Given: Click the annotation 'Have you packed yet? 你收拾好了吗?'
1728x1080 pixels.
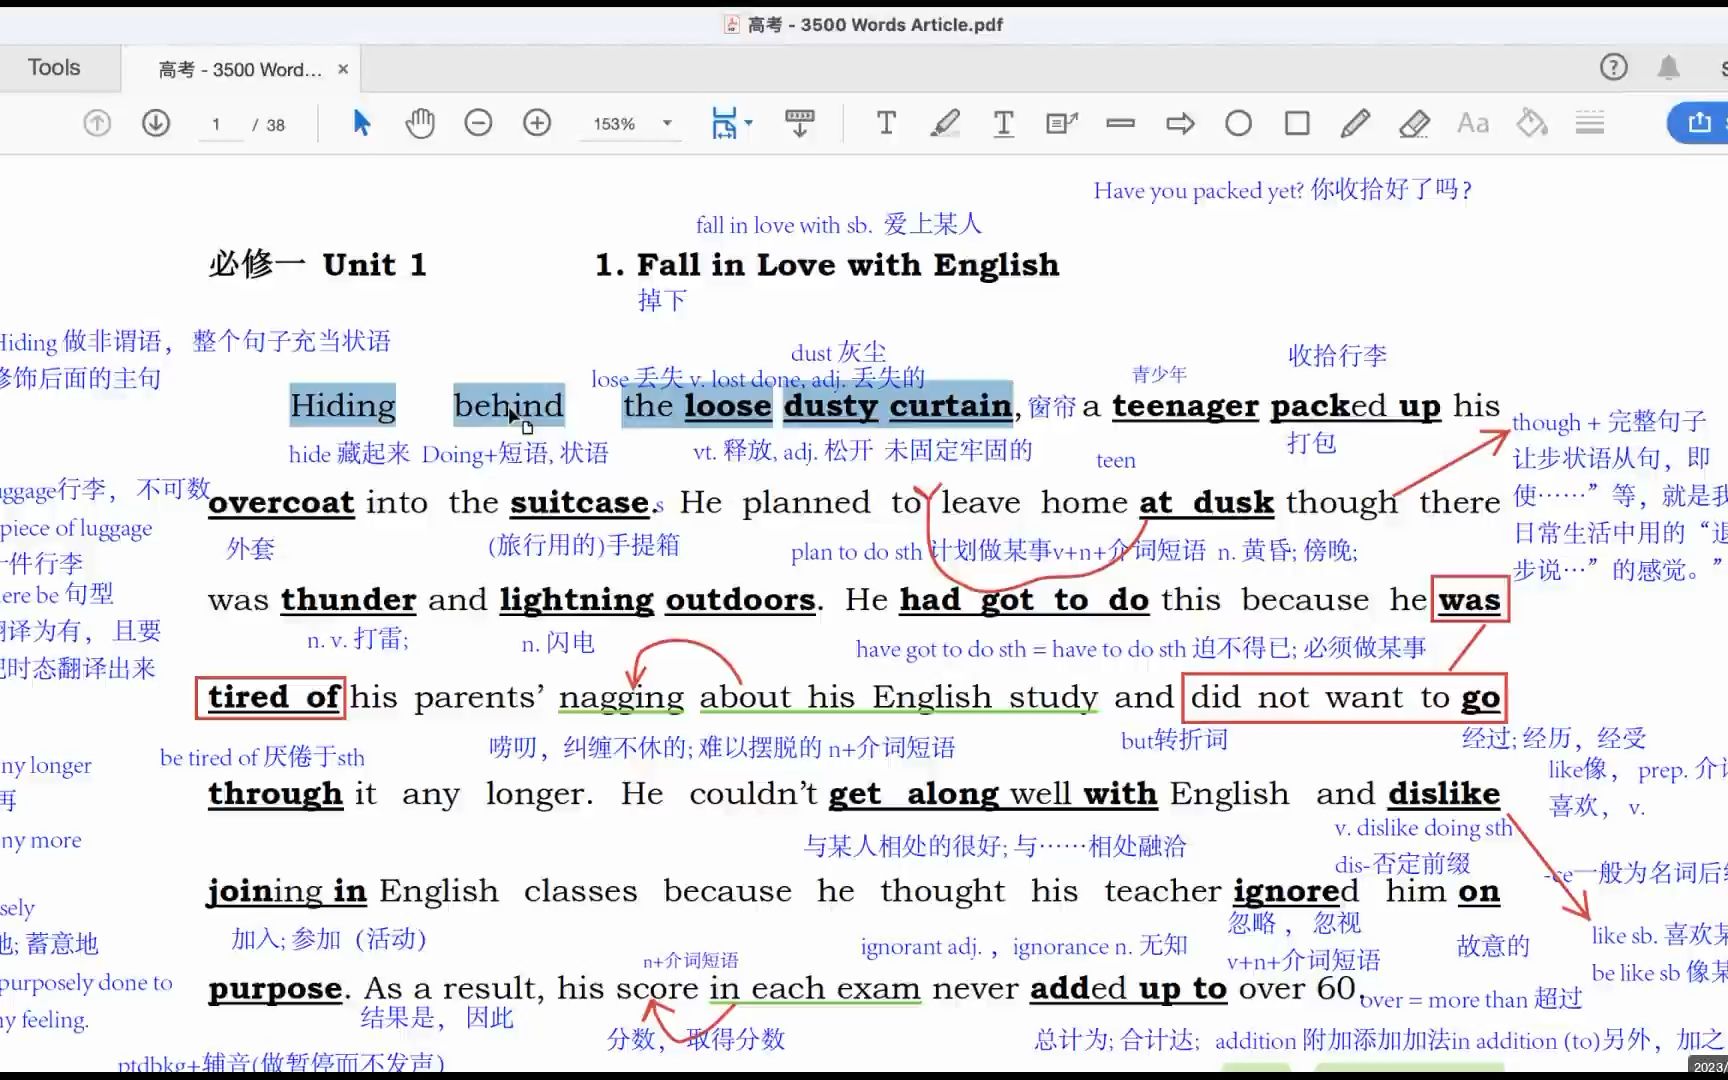Looking at the screenshot, I should (1283, 190).
